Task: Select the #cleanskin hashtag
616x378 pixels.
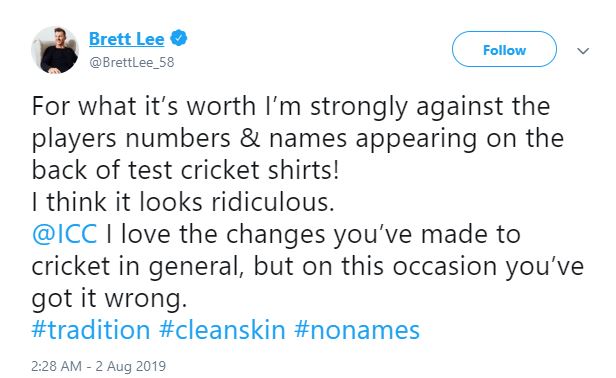Action: pos(222,330)
